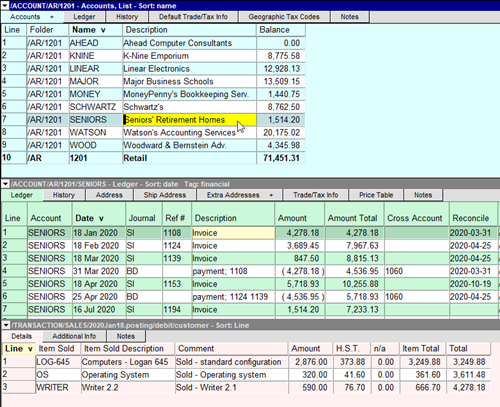Switch to the Address tab
This screenshot has width=500, height=407.
[x=109, y=195]
